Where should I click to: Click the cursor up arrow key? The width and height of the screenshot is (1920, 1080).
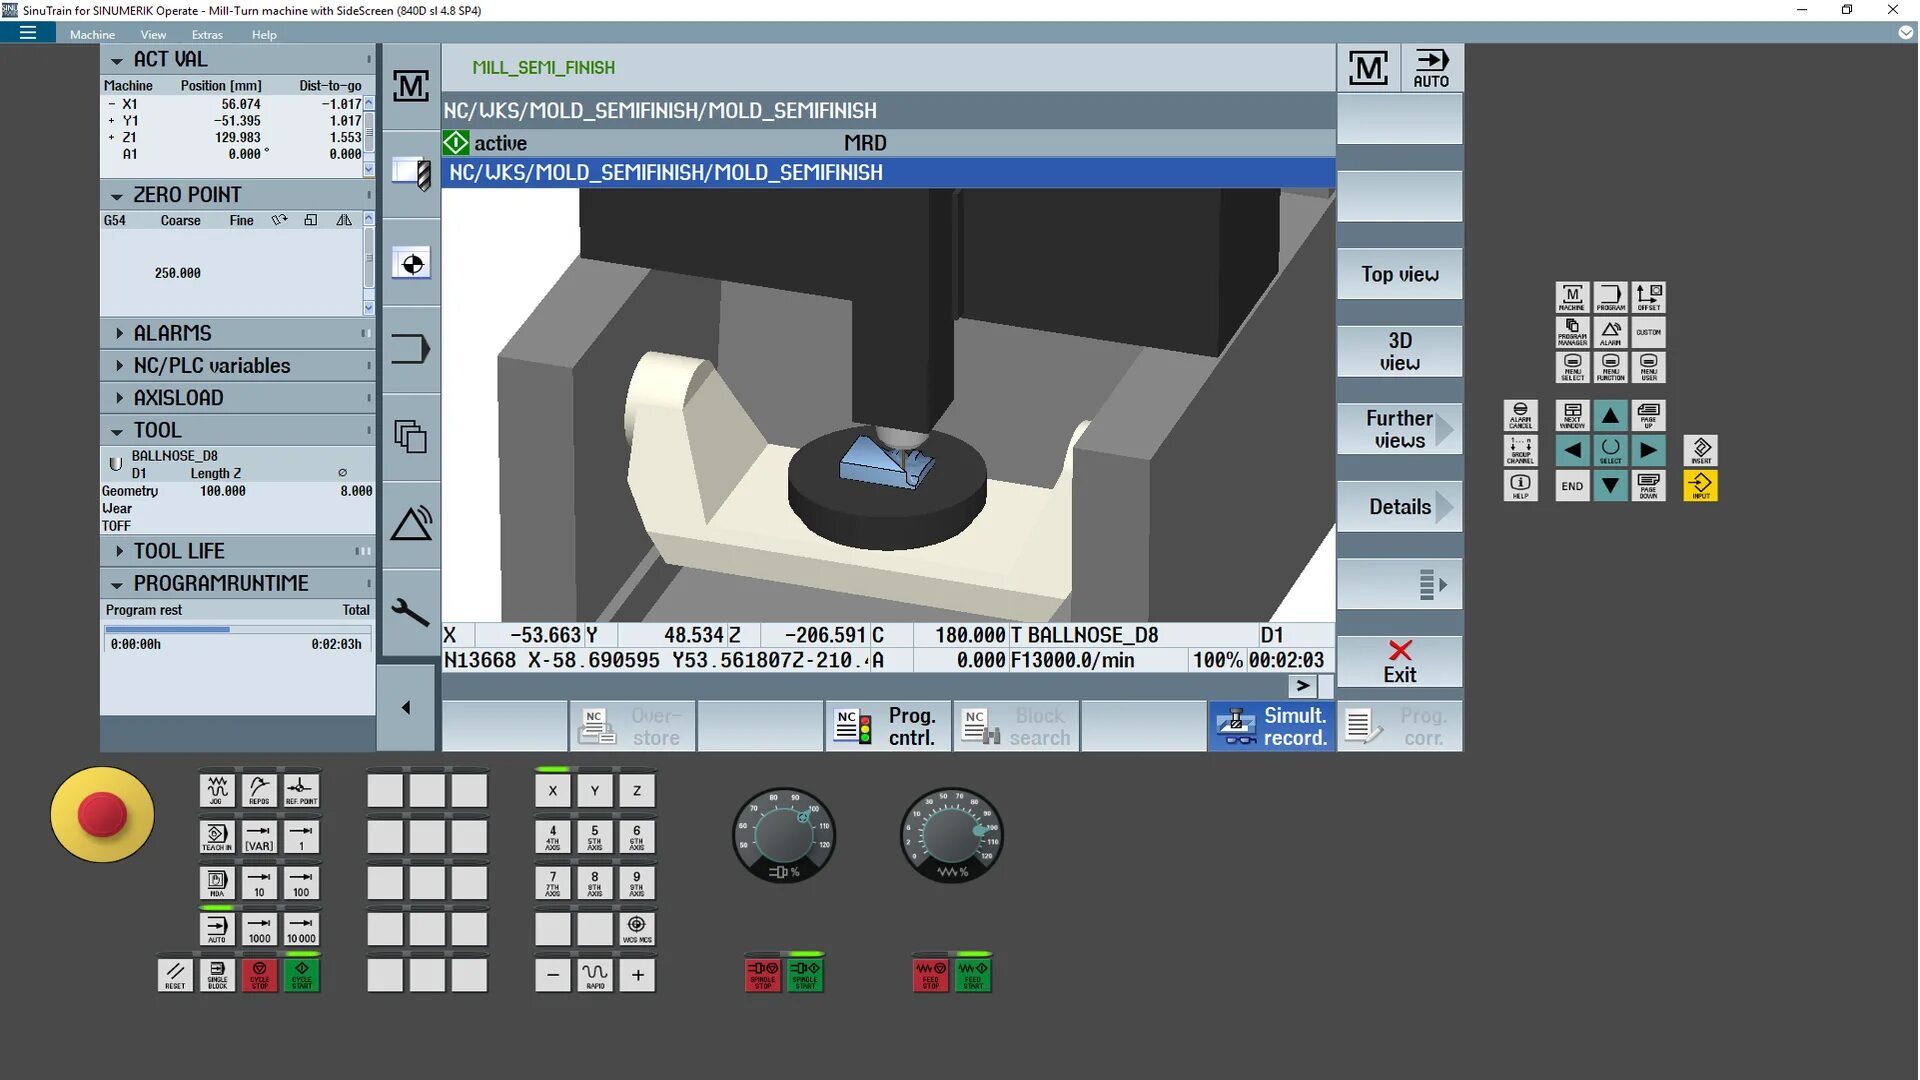click(x=1610, y=415)
